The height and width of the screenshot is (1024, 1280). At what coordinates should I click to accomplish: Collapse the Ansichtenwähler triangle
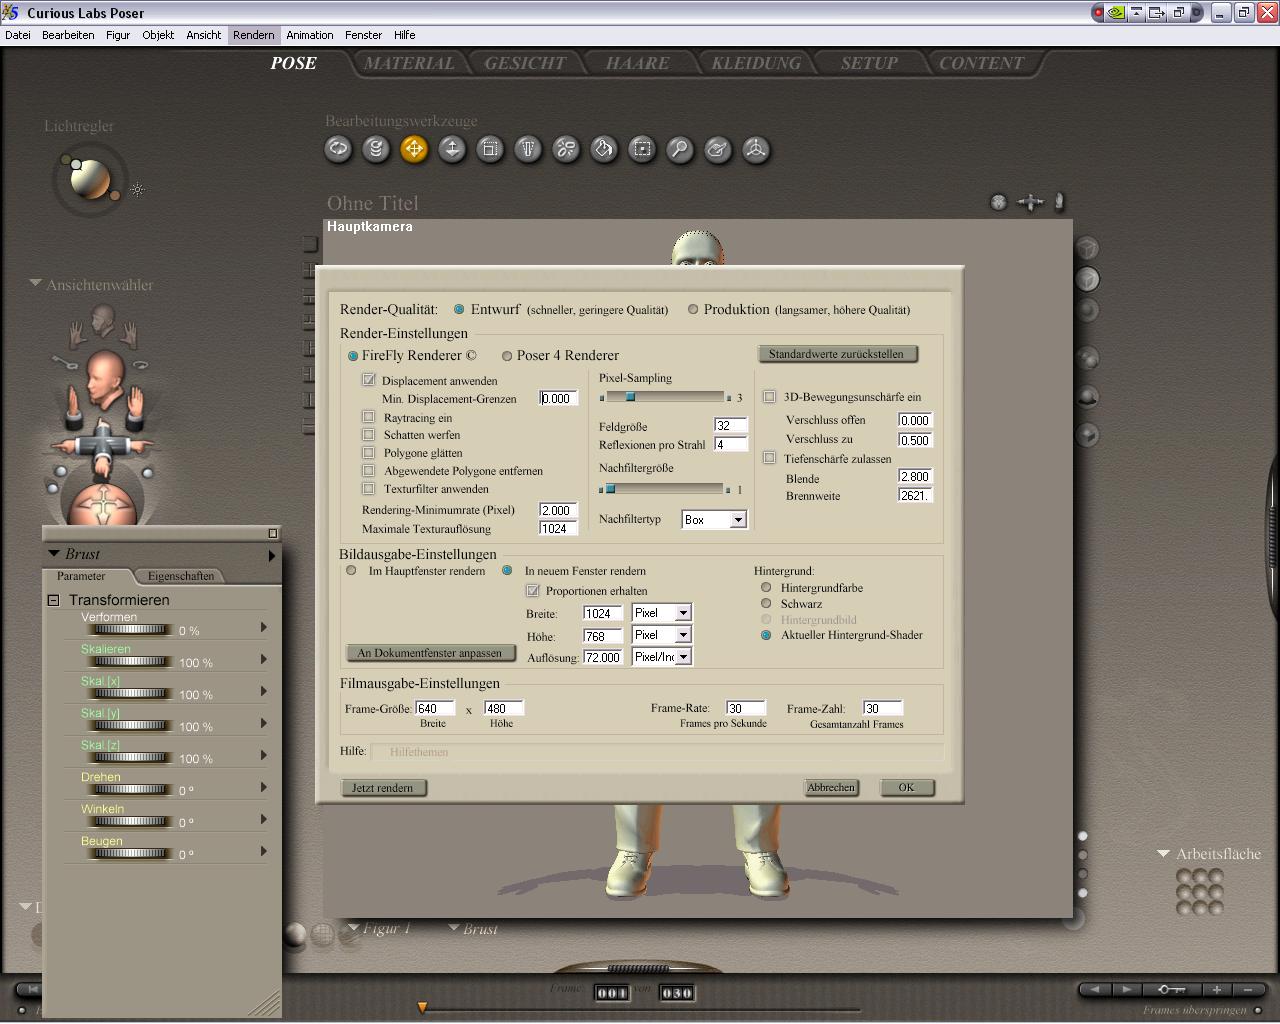click(x=36, y=284)
